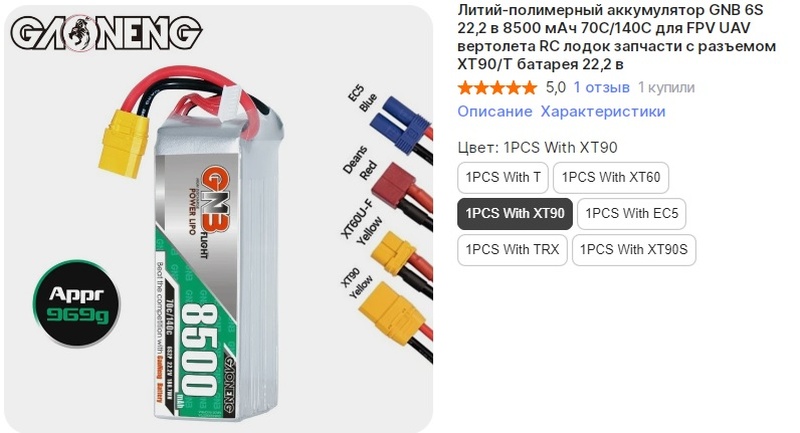800x433 pixels.
Task: Click the EC5 Blue connector picture
Action: [x=403, y=124]
